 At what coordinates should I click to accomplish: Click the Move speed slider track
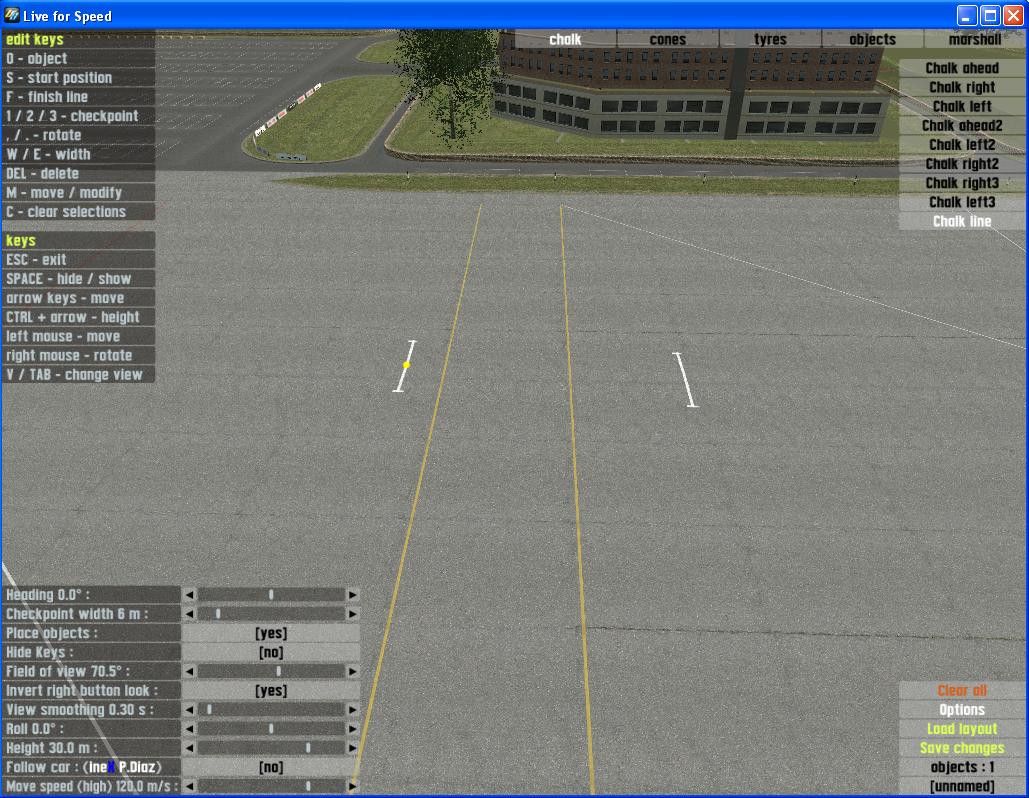pyautogui.click(x=271, y=786)
